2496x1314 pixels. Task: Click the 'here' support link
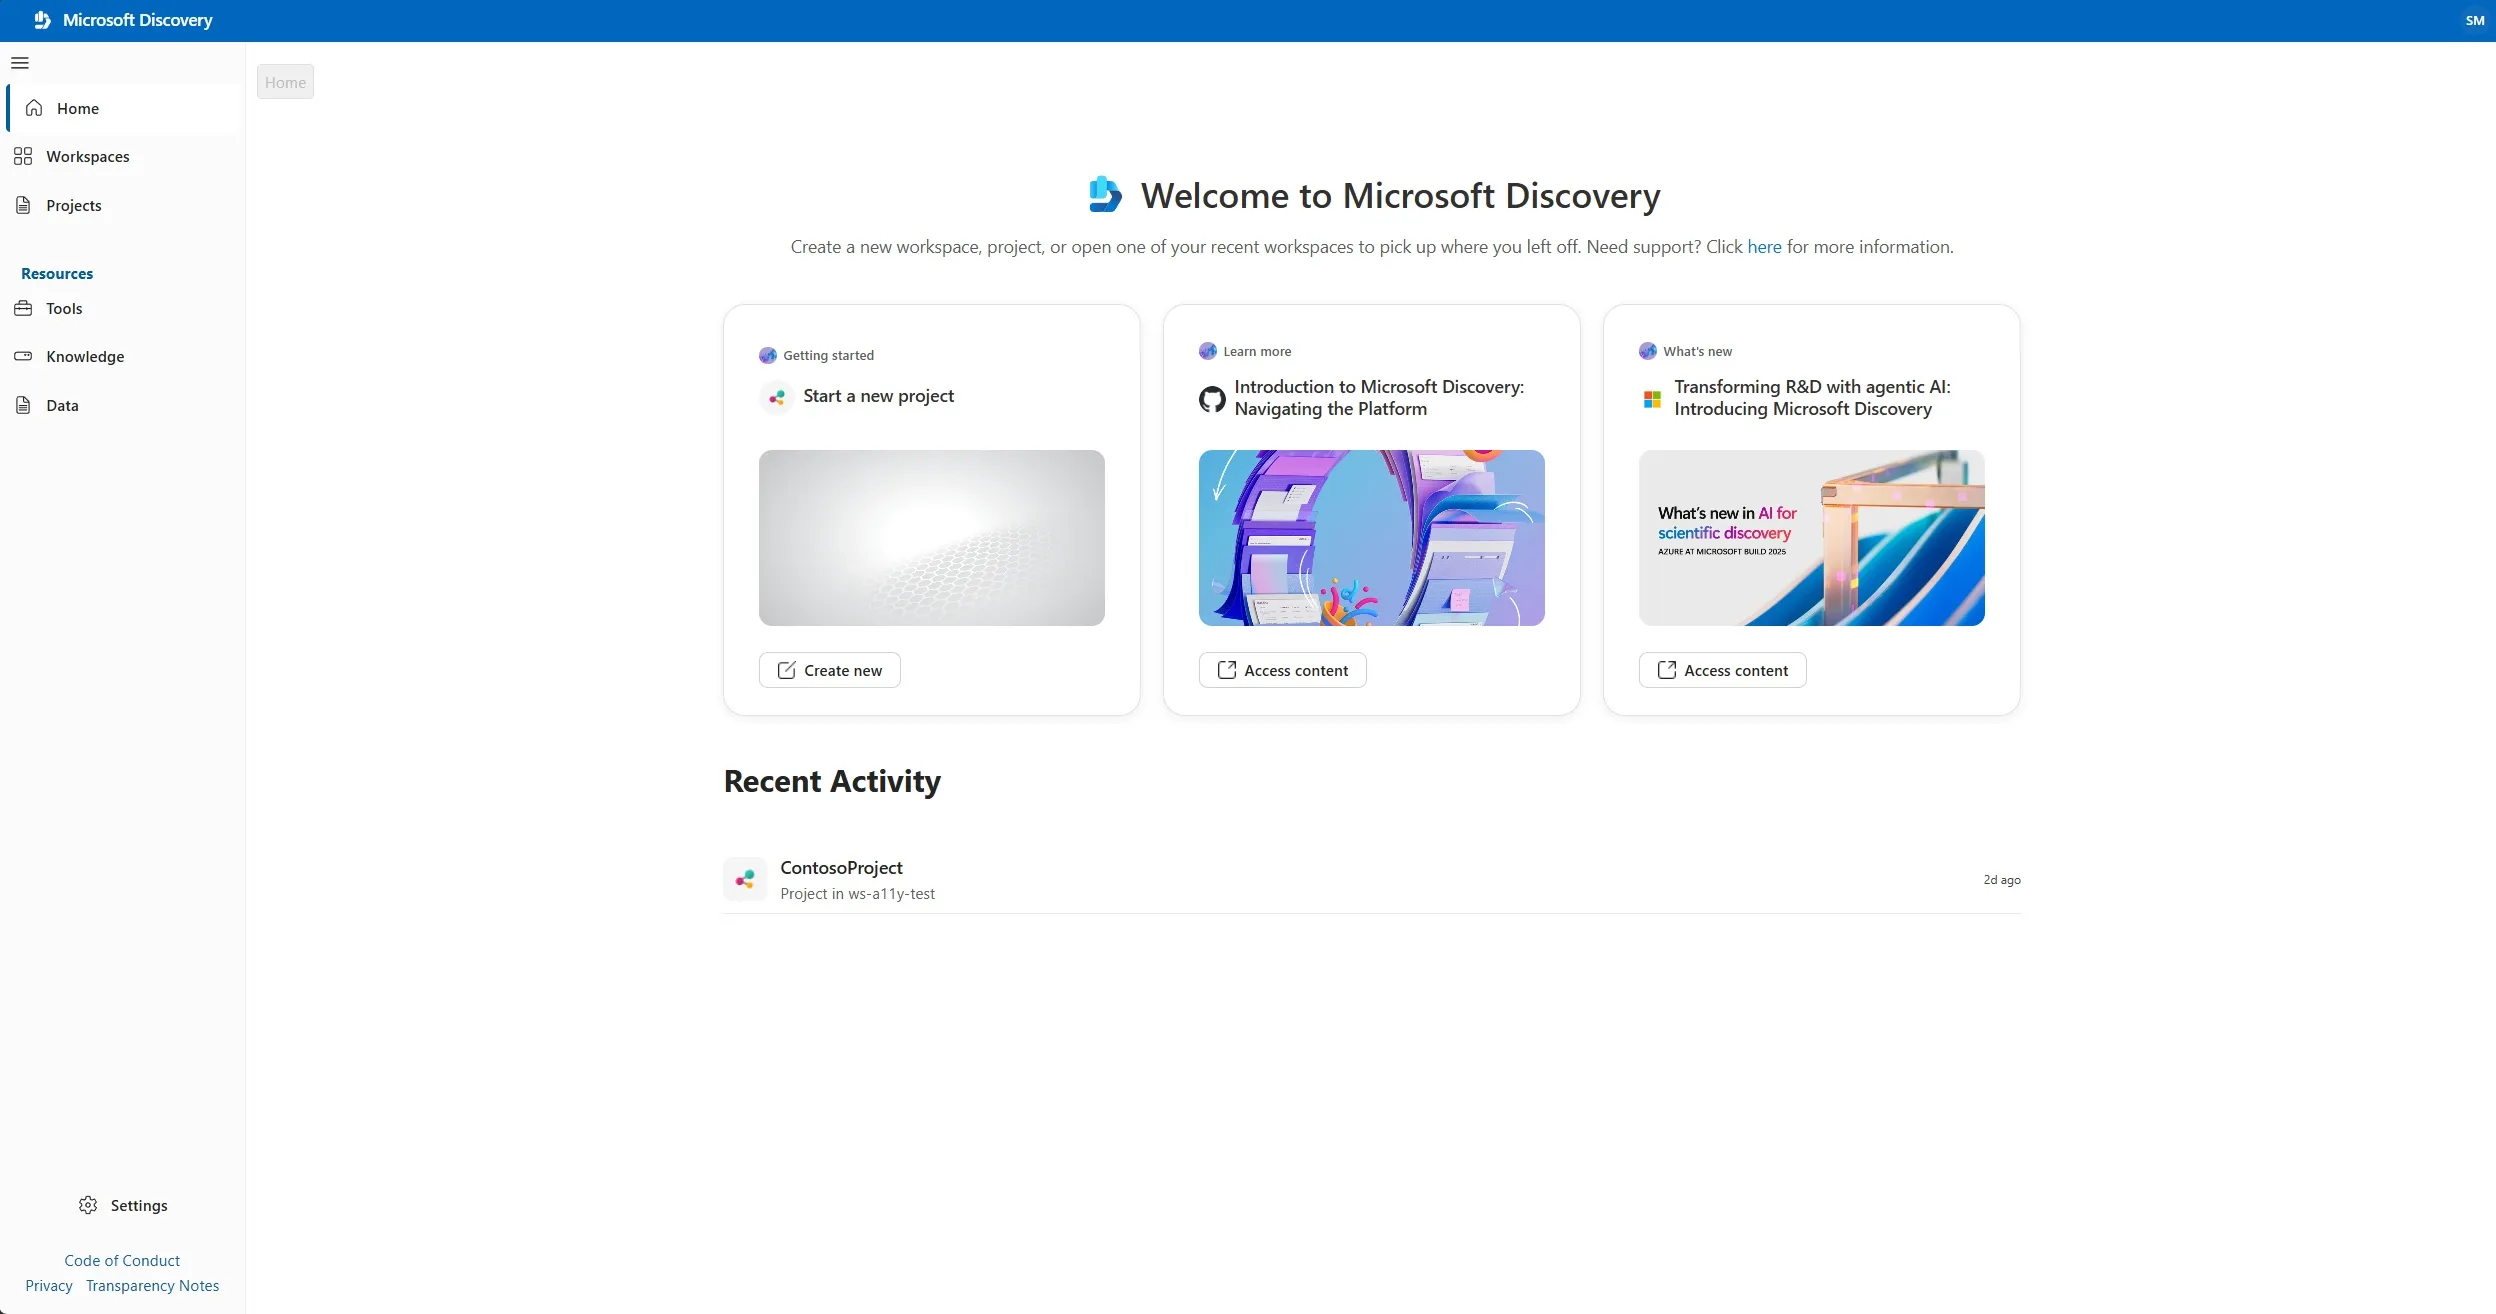1764,247
